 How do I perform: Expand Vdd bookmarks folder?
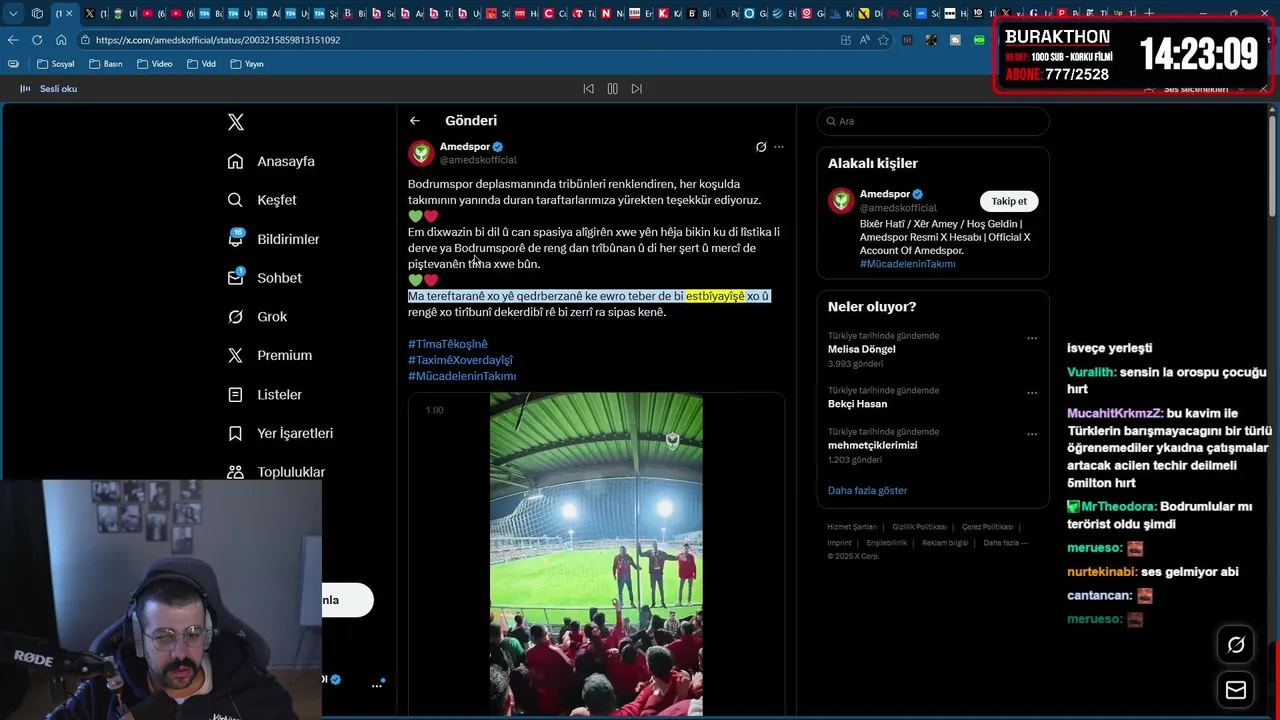click(x=200, y=64)
